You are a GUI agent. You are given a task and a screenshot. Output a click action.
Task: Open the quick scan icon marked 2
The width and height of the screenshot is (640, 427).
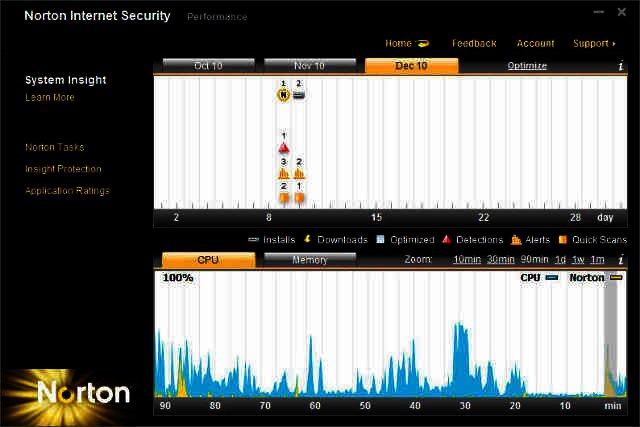click(284, 198)
